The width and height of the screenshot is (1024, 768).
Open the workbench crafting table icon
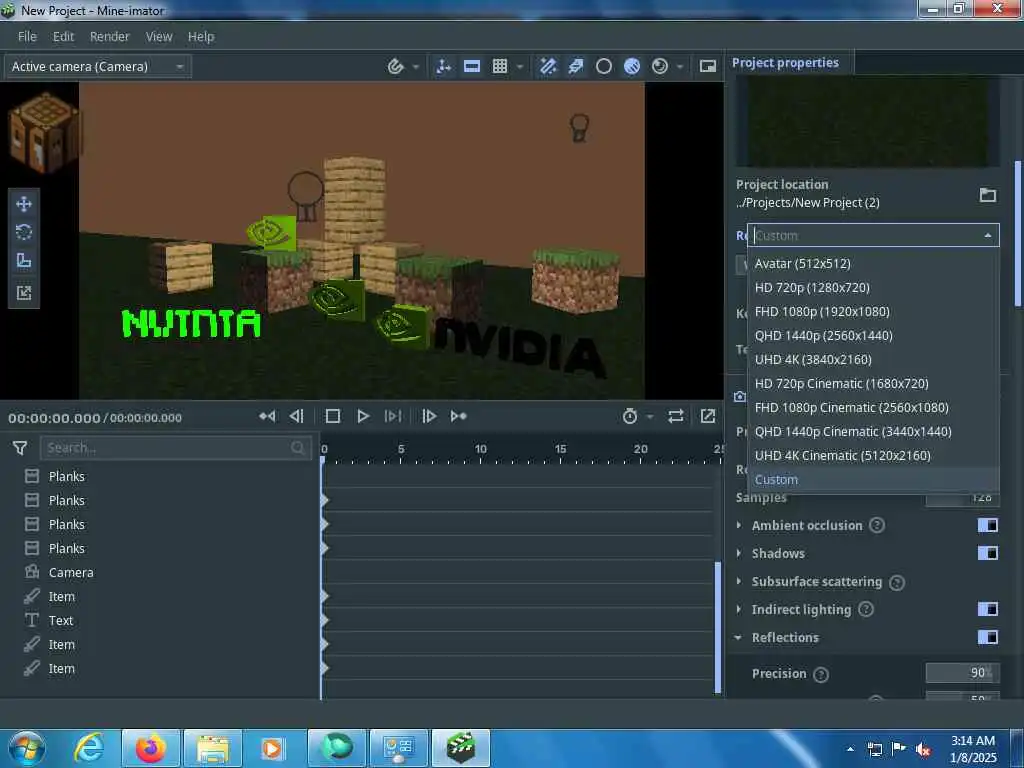(44, 133)
